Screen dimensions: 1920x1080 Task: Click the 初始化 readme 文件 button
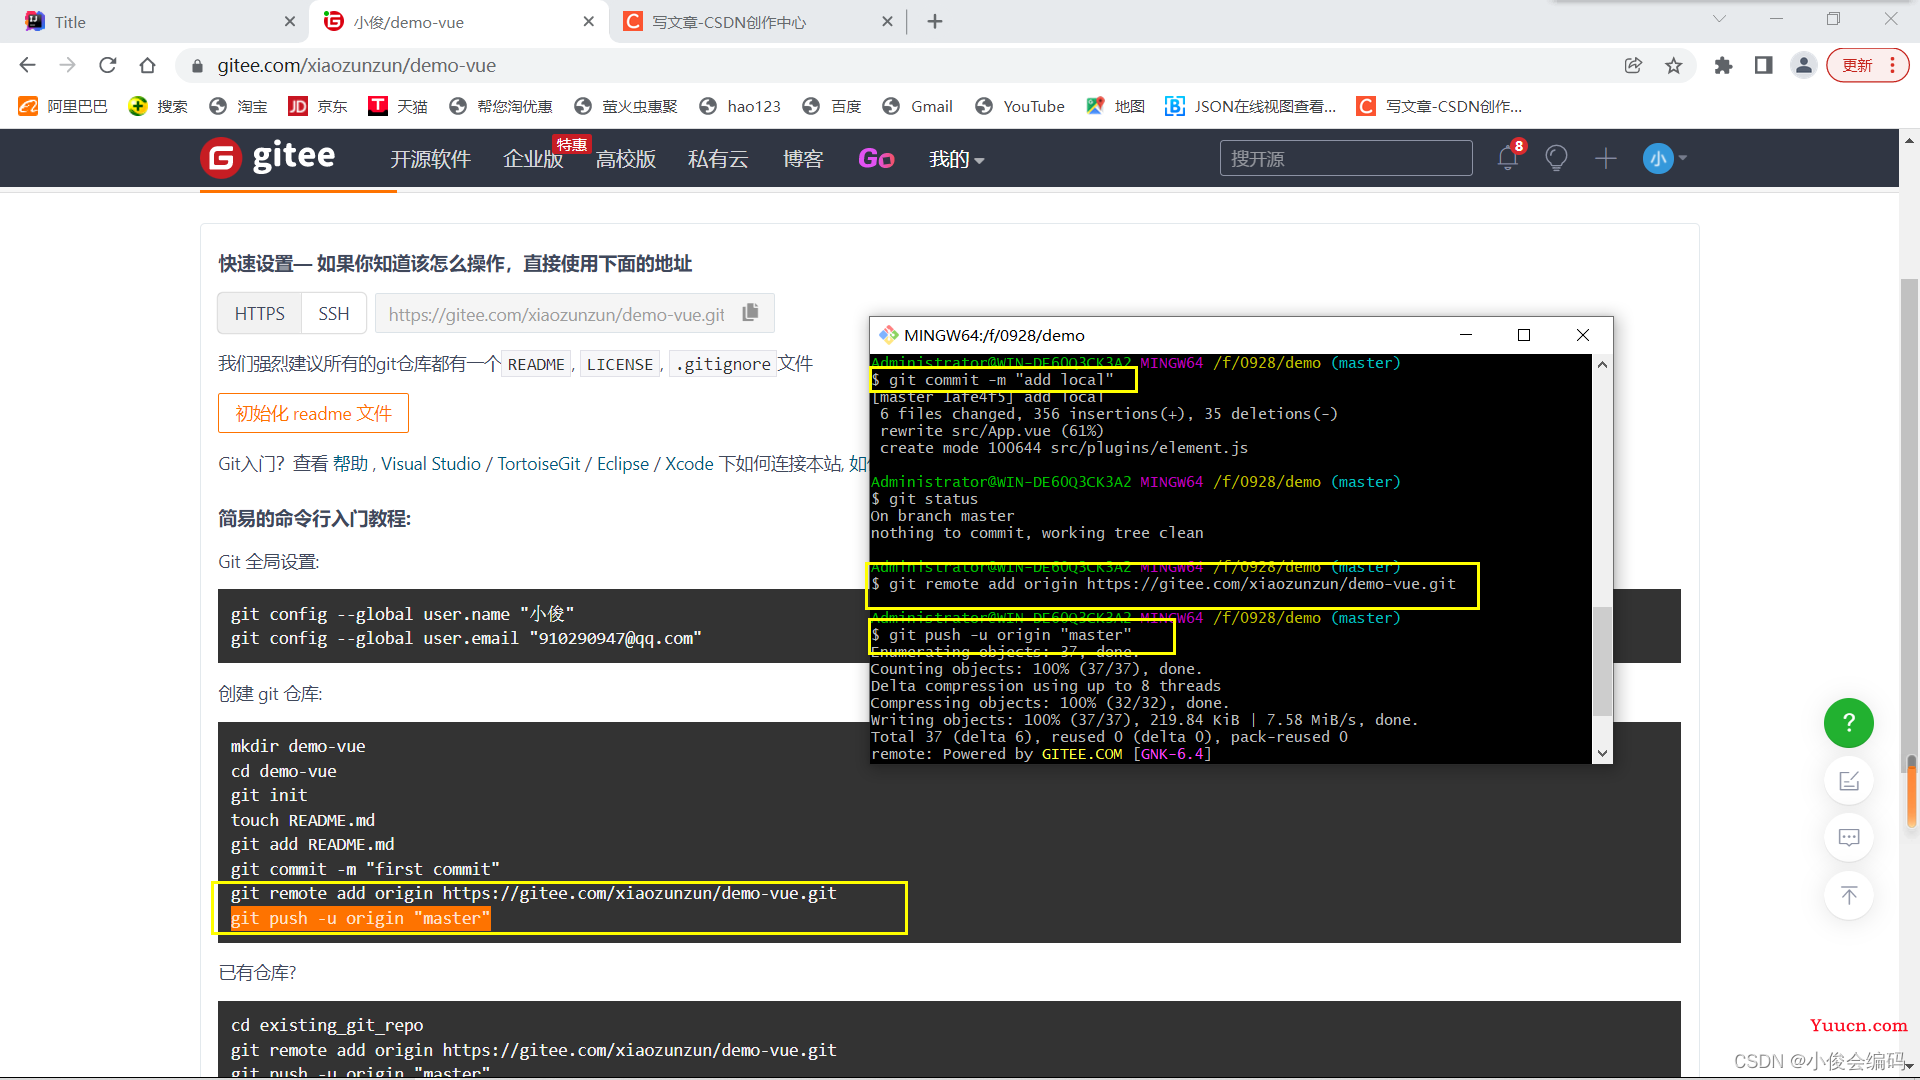tap(313, 413)
